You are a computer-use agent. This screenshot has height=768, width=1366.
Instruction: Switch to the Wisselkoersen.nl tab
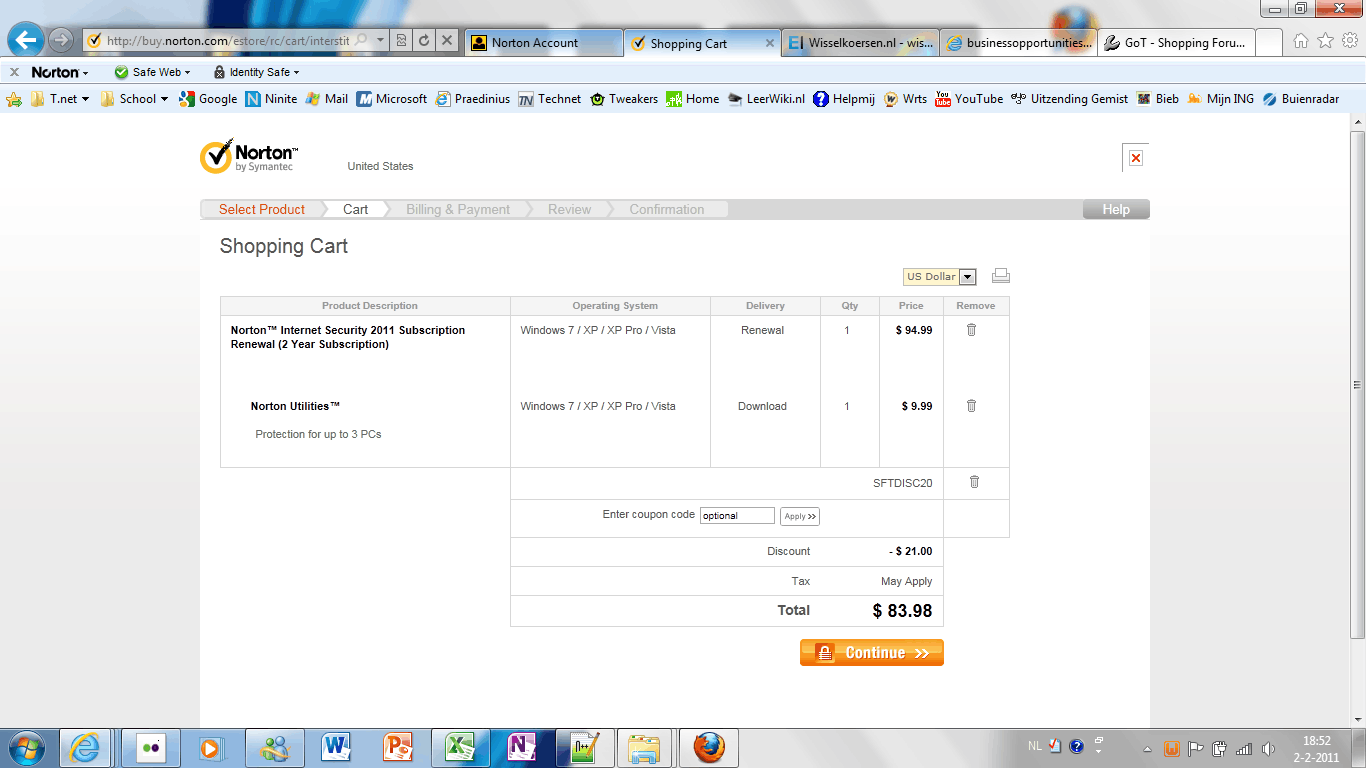click(x=860, y=43)
